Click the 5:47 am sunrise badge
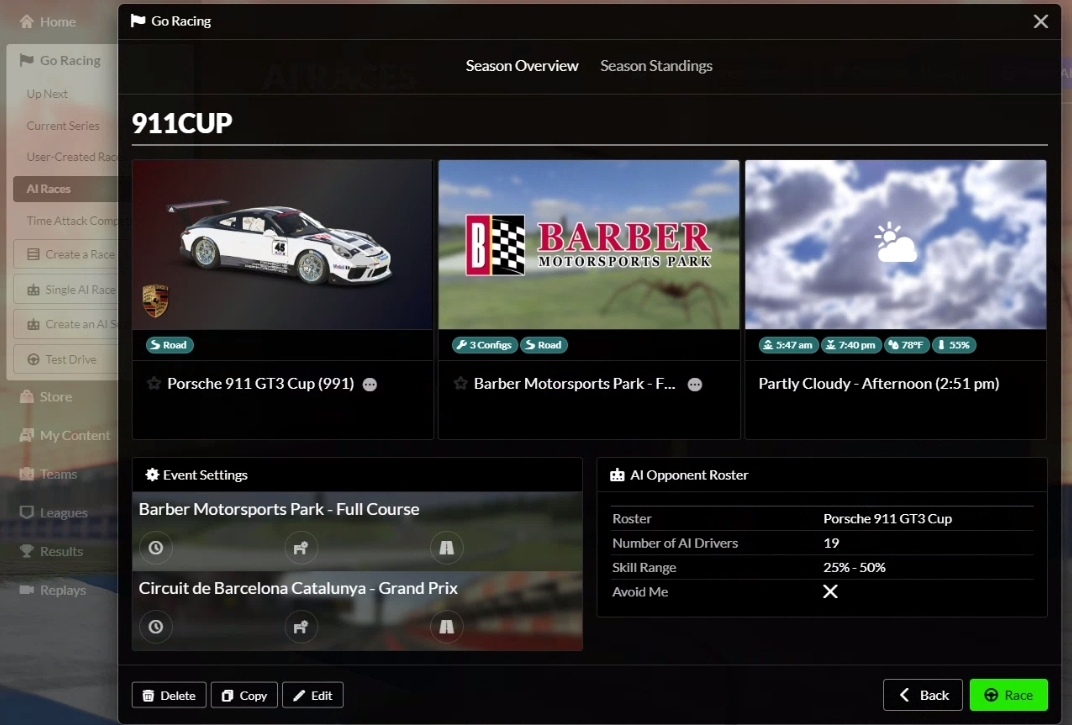The height and width of the screenshot is (725, 1072). [x=788, y=345]
